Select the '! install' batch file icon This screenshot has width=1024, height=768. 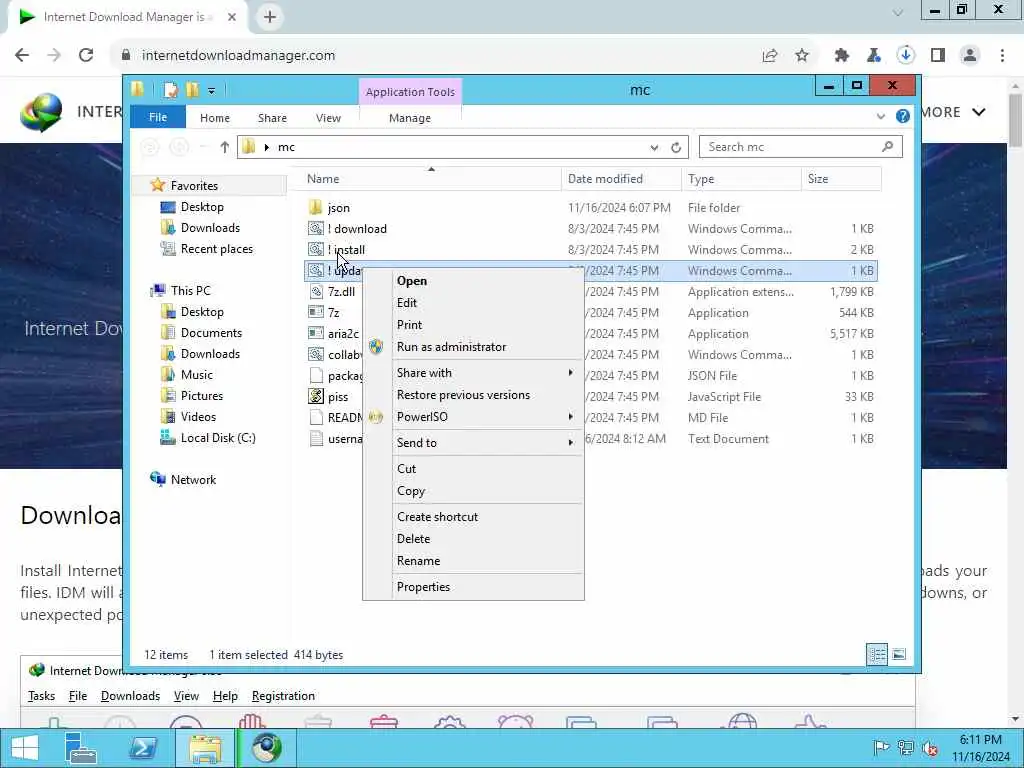click(x=315, y=249)
